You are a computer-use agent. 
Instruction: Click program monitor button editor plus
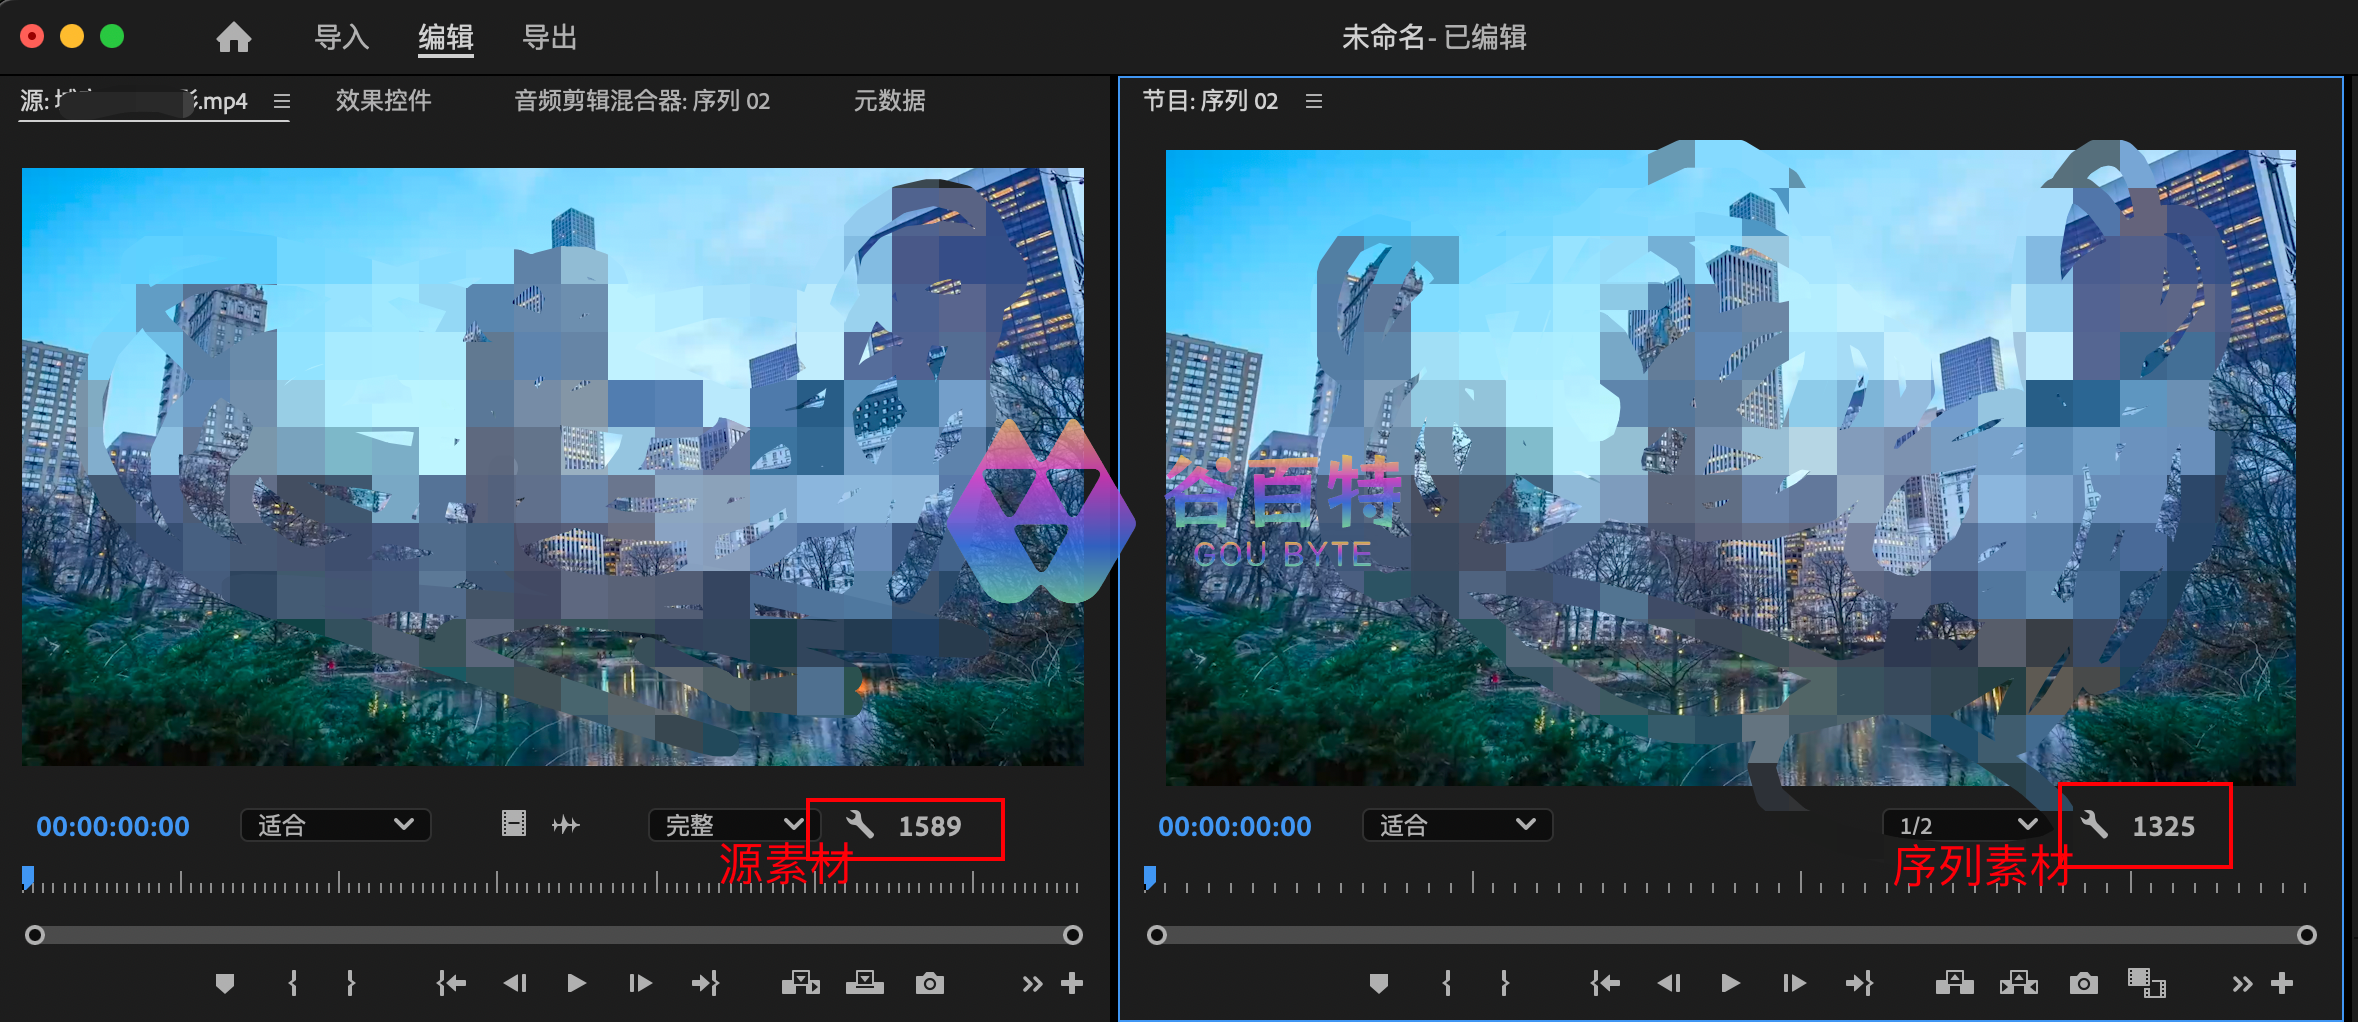click(x=2282, y=984)
